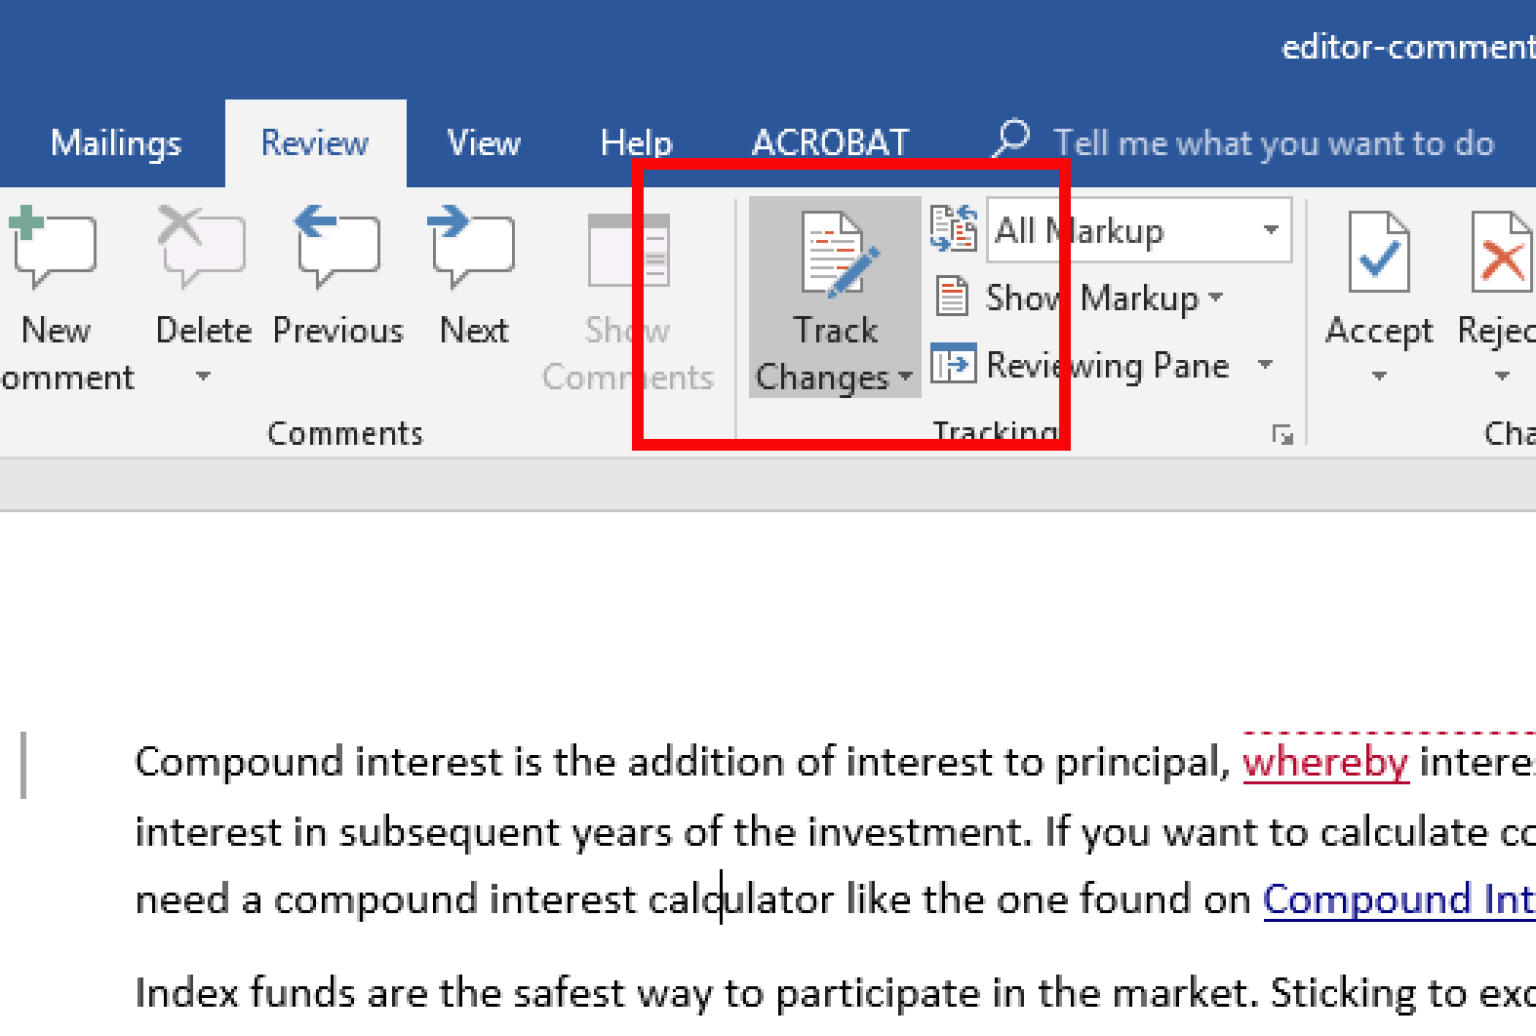1536x1036 pixels.
Task: Toggle Show Comments visibility
Action: (627, 300)
